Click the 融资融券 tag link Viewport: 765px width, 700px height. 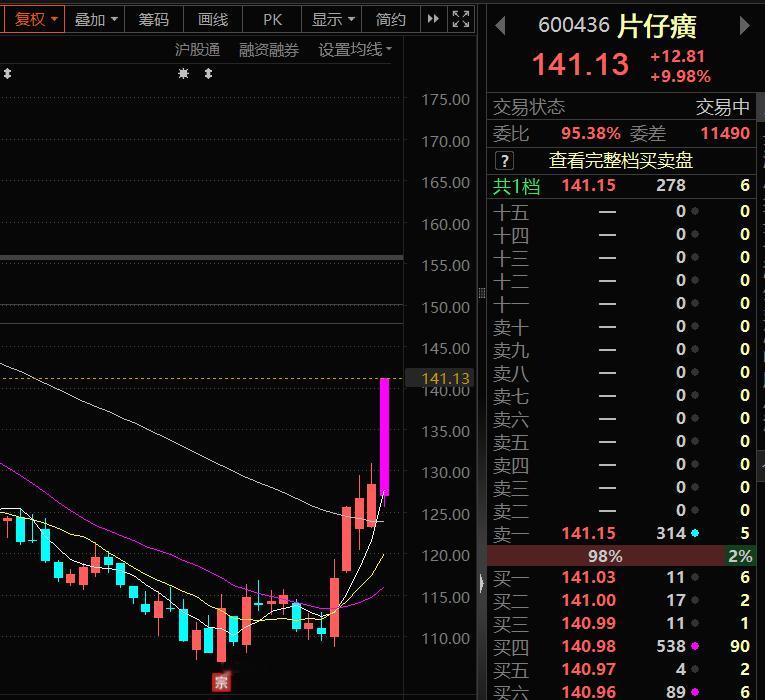(x=269, y=49)
